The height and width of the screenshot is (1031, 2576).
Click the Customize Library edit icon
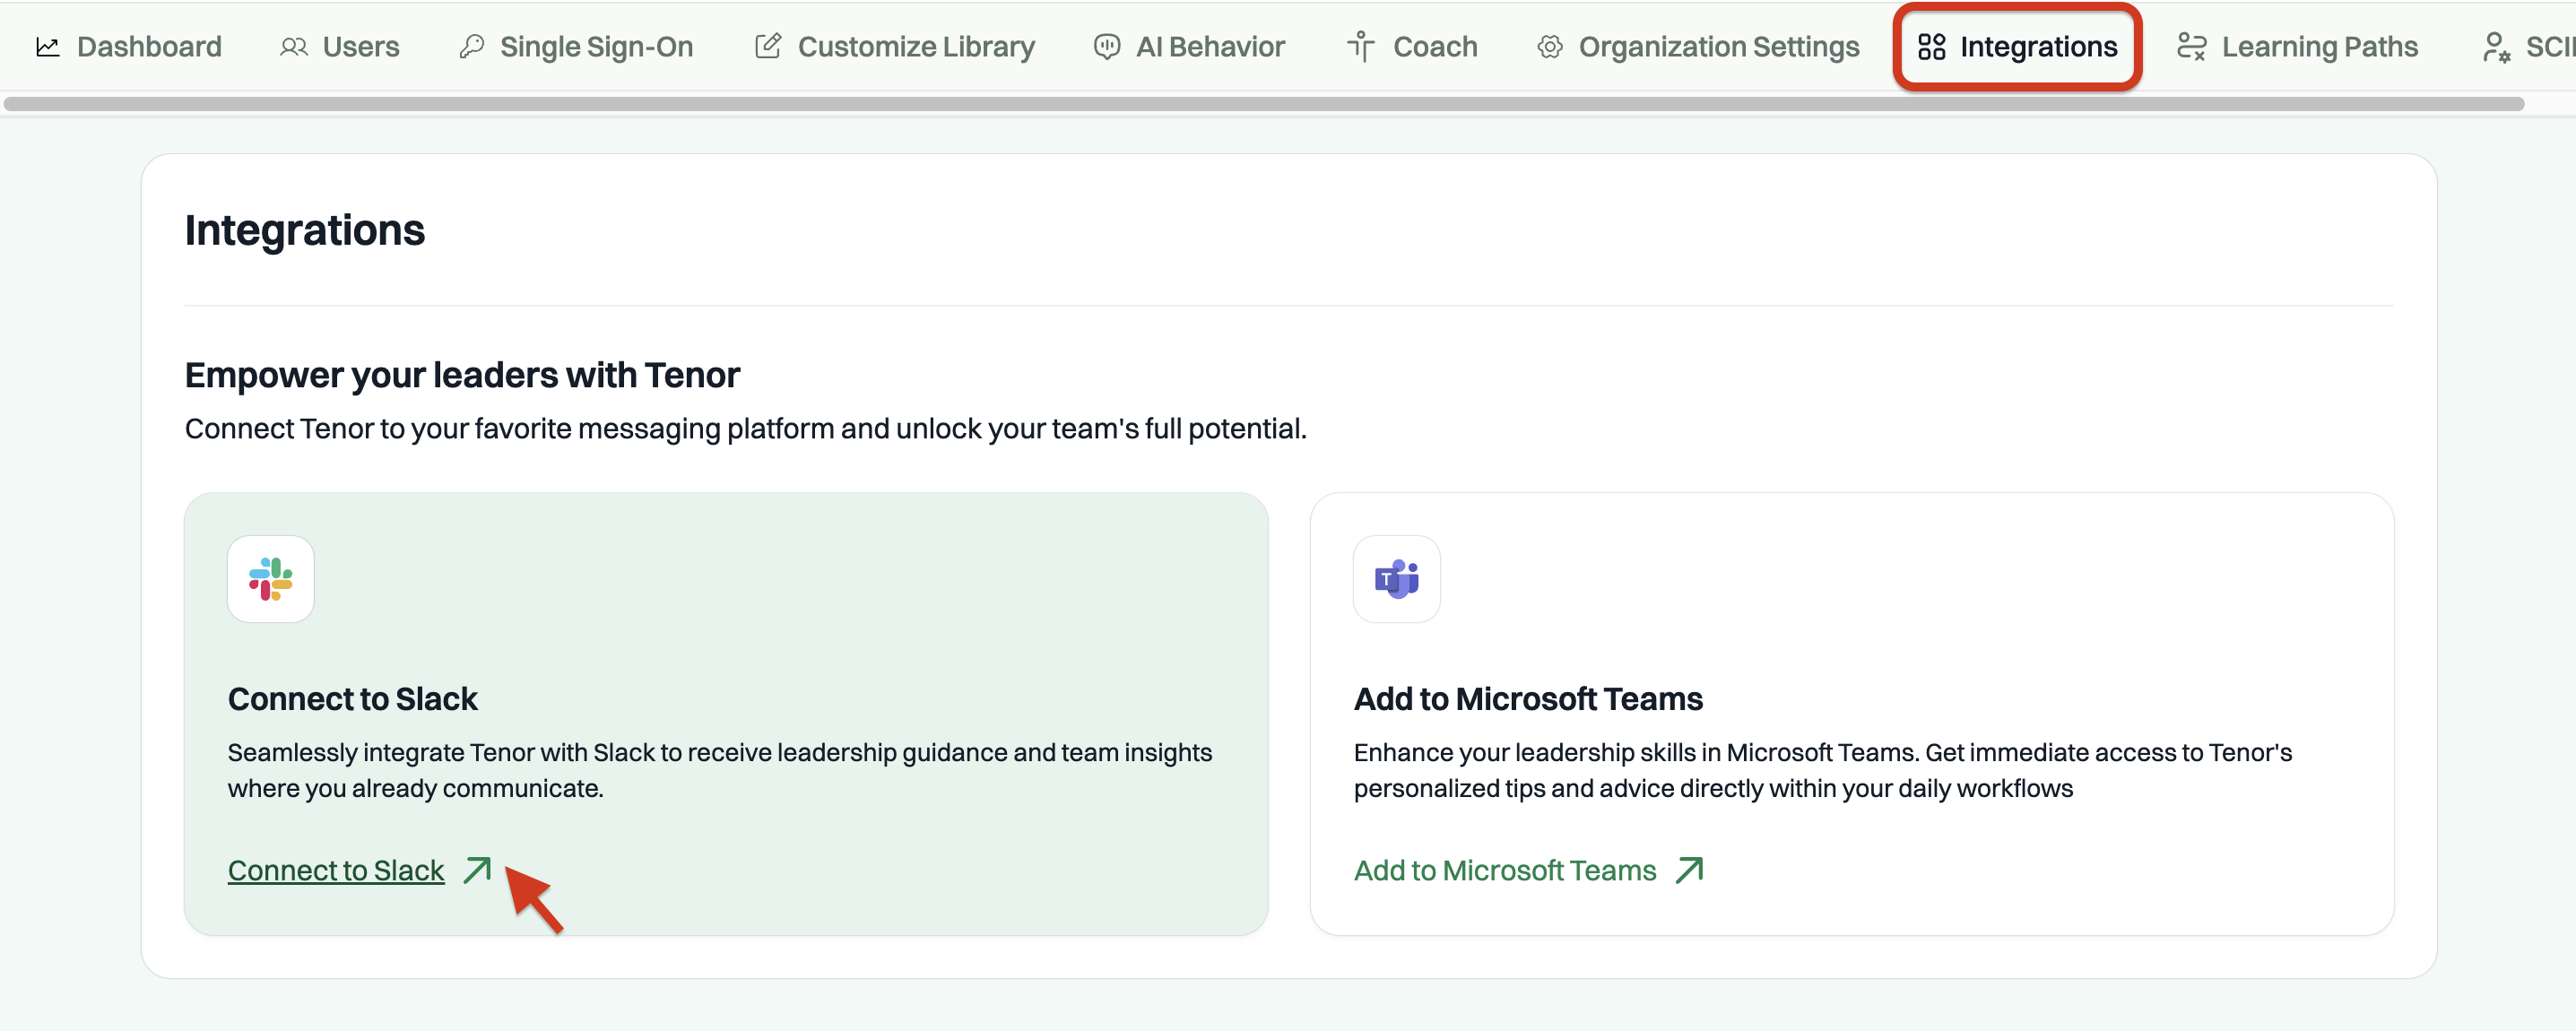(x=768, y=46)
